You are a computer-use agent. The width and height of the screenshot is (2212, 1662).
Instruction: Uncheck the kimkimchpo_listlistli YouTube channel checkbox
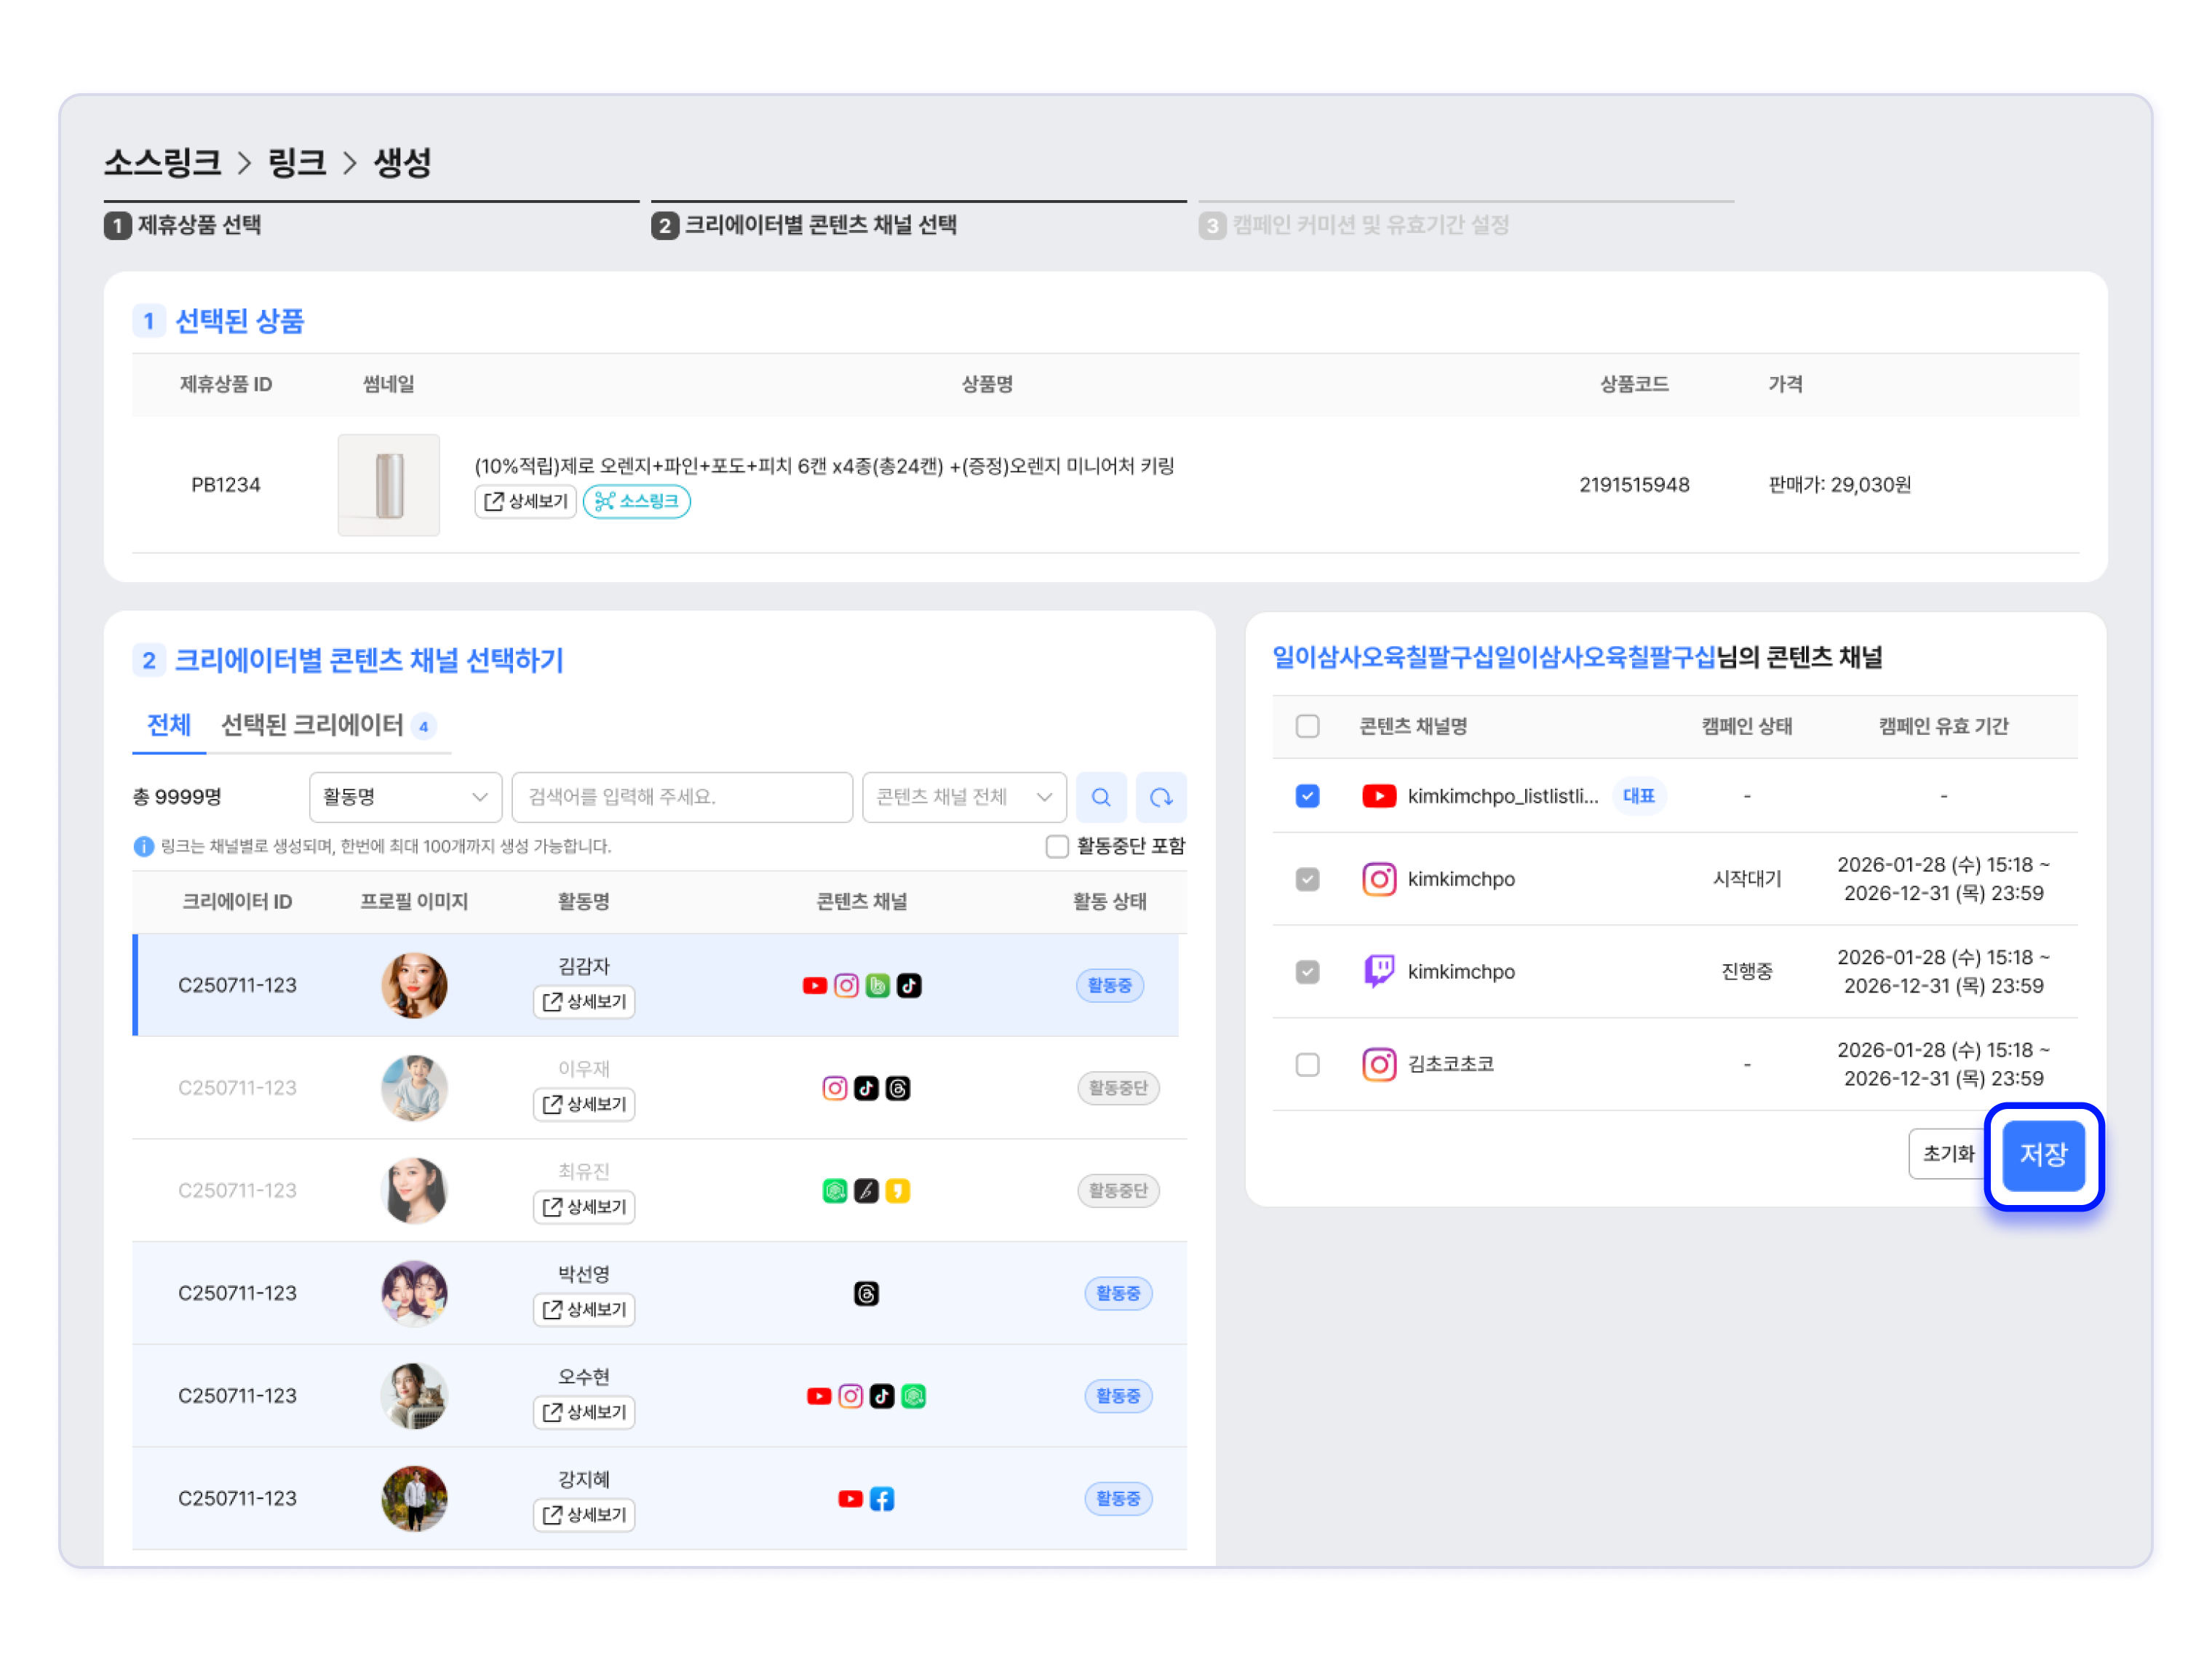click(x=1307, y=796)
